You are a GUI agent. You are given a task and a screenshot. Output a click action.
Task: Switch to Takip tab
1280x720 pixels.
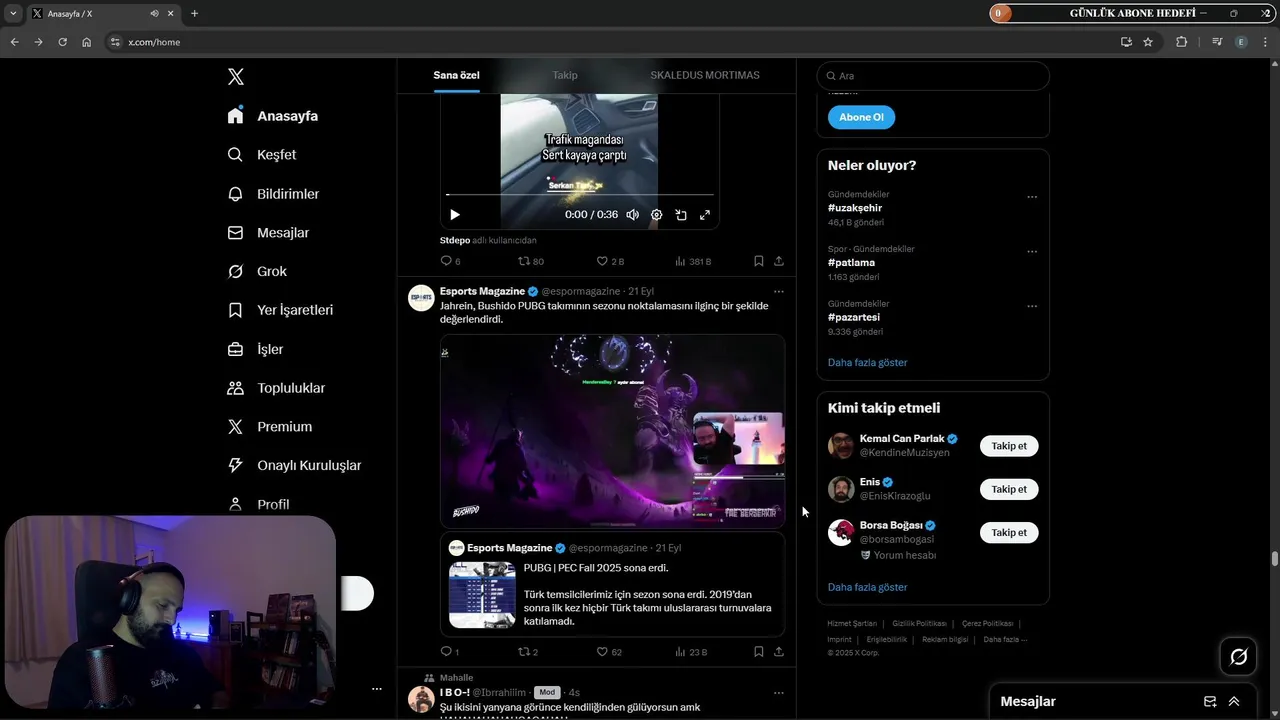pos(565,76)
